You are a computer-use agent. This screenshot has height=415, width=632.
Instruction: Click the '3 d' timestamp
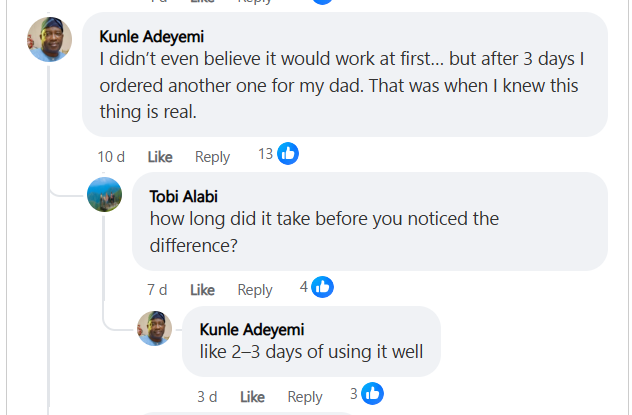[x=207, y=397]
